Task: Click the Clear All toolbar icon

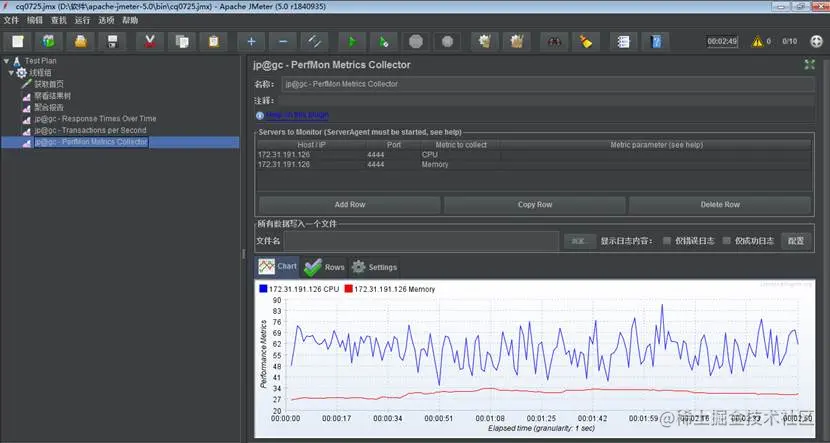Action: [517, 42]
